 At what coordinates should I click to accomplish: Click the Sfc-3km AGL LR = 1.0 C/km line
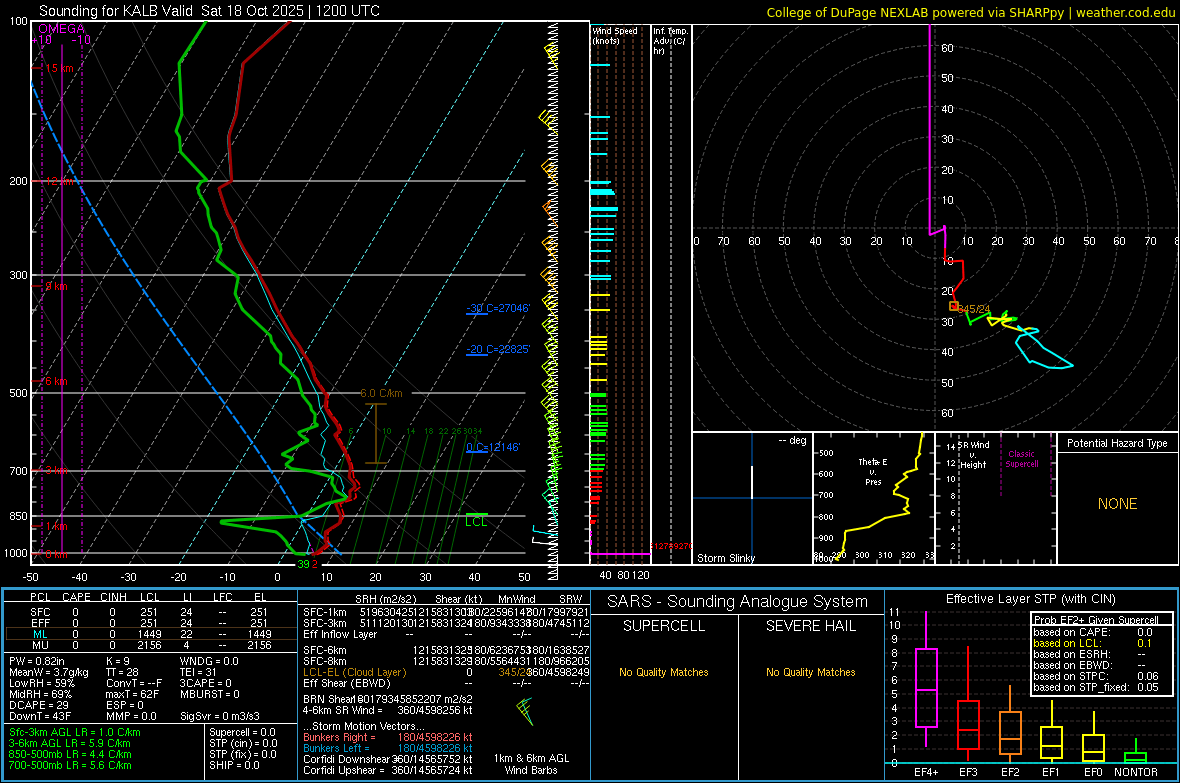(x=75, y=732)
